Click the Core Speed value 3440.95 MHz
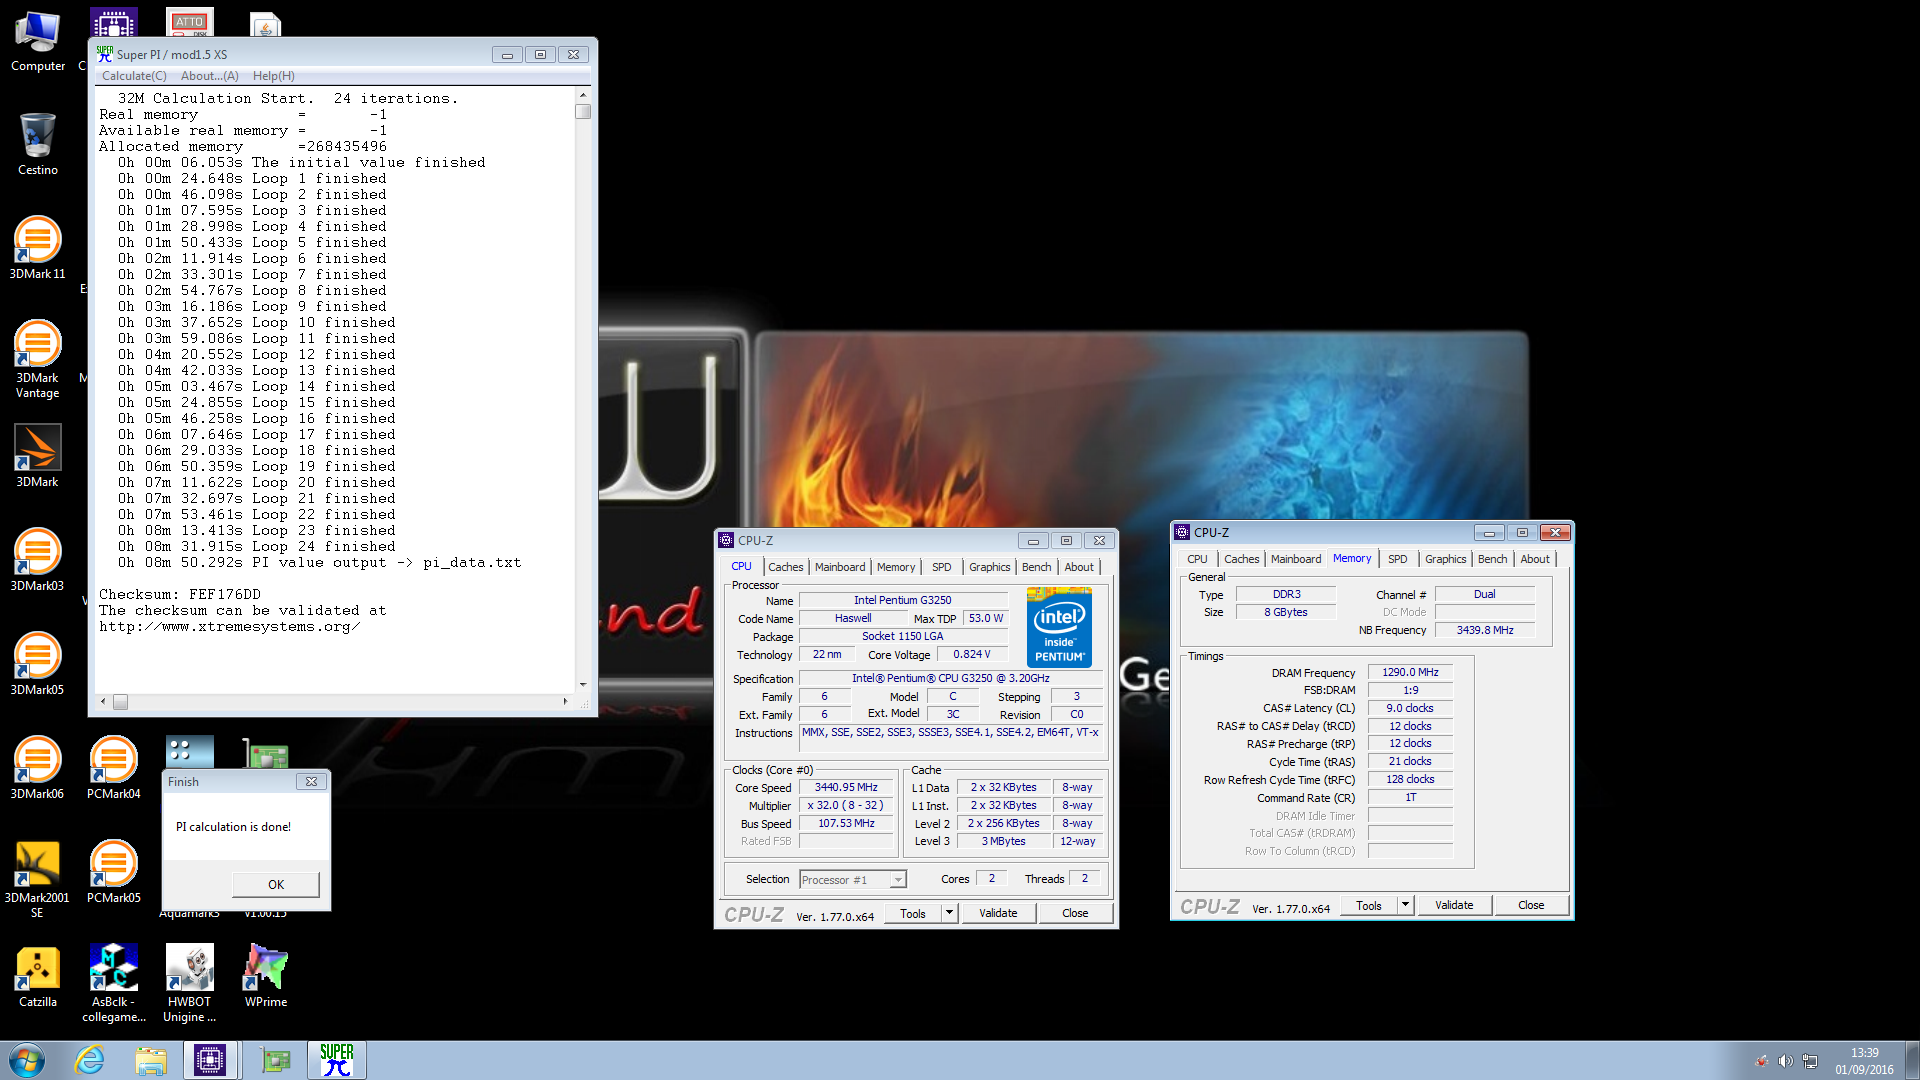 coord(846,788)
